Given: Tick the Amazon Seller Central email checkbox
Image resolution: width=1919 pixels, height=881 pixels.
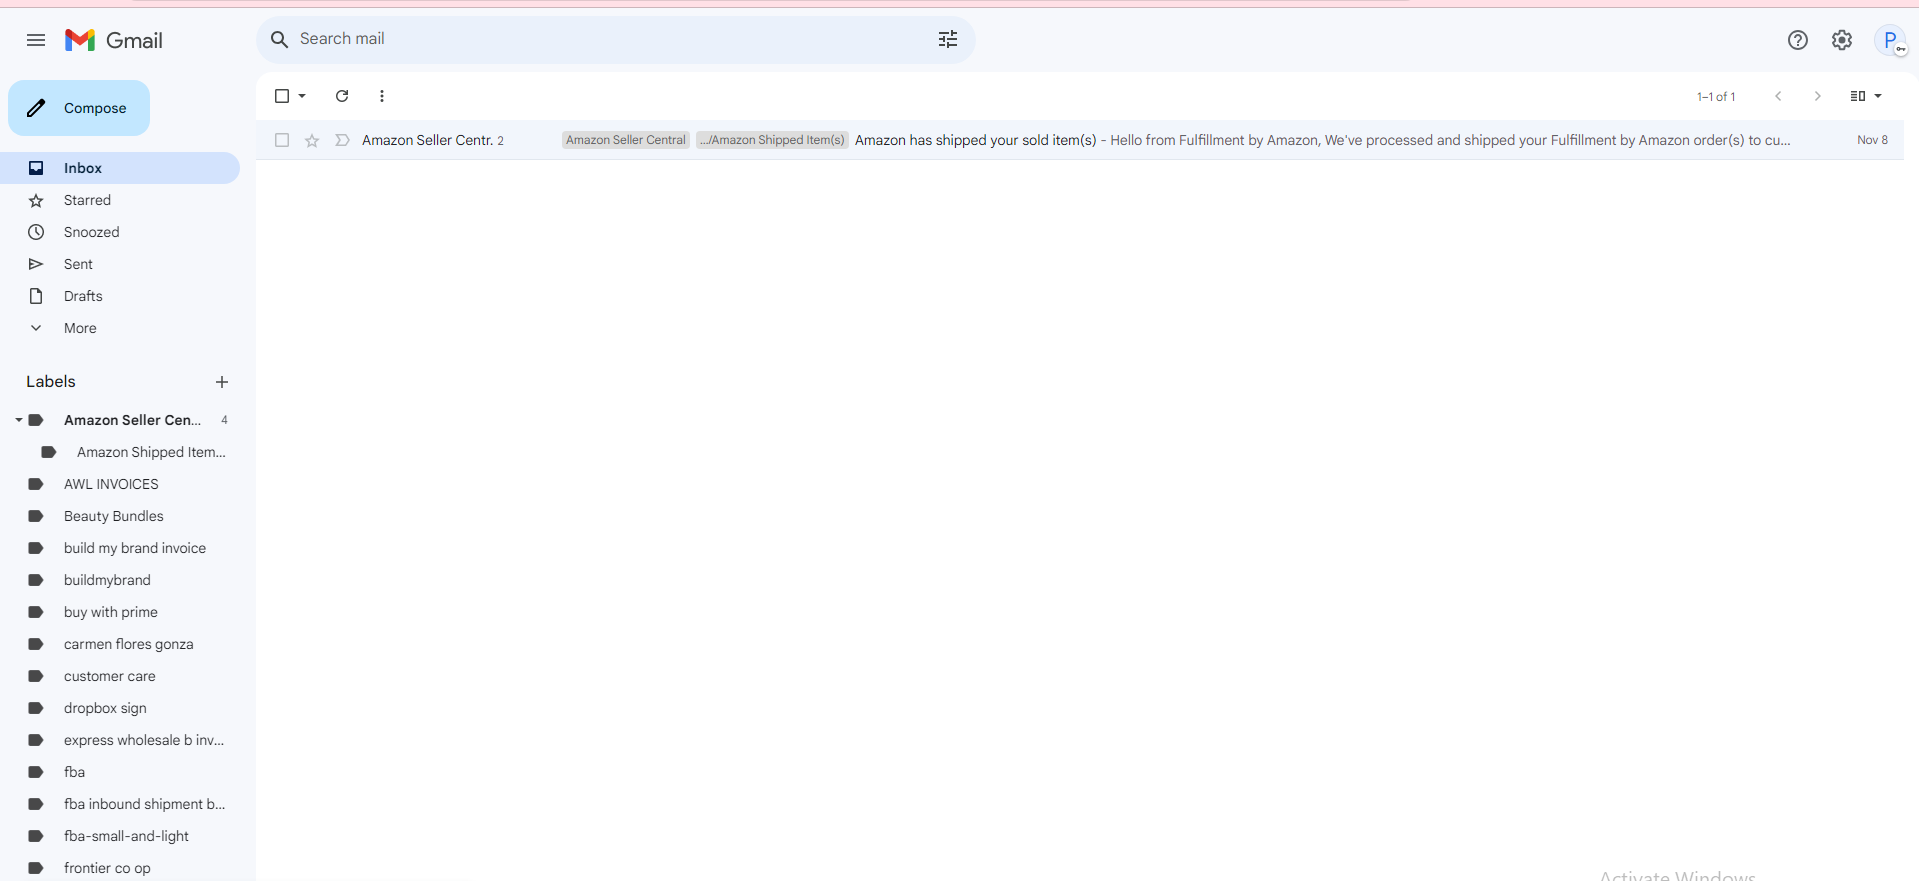Looking at the screenshot, I should (282, 140).
